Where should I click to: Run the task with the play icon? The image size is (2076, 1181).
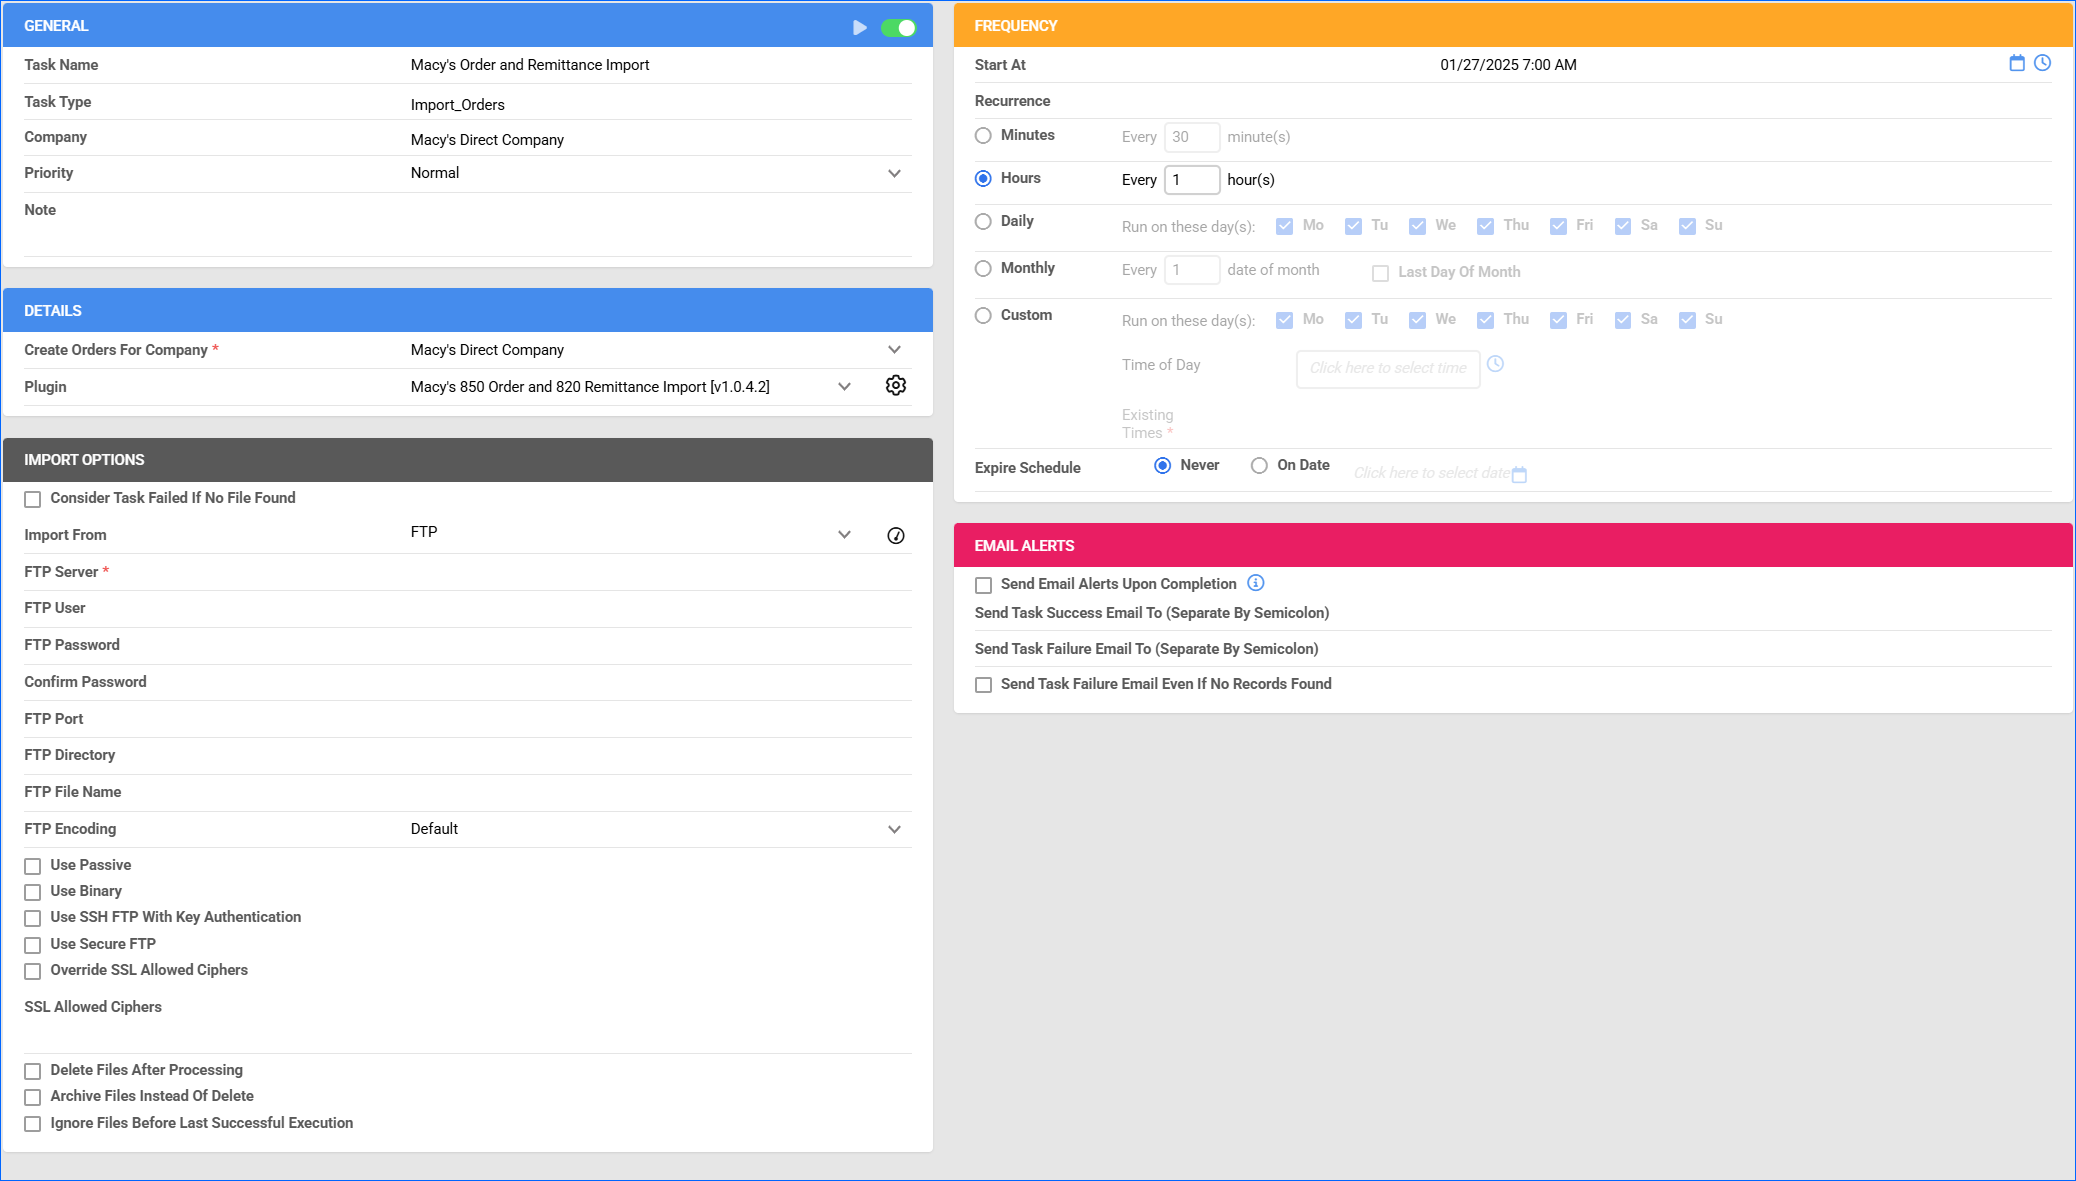pyautogui.click(x=859, y=27)
